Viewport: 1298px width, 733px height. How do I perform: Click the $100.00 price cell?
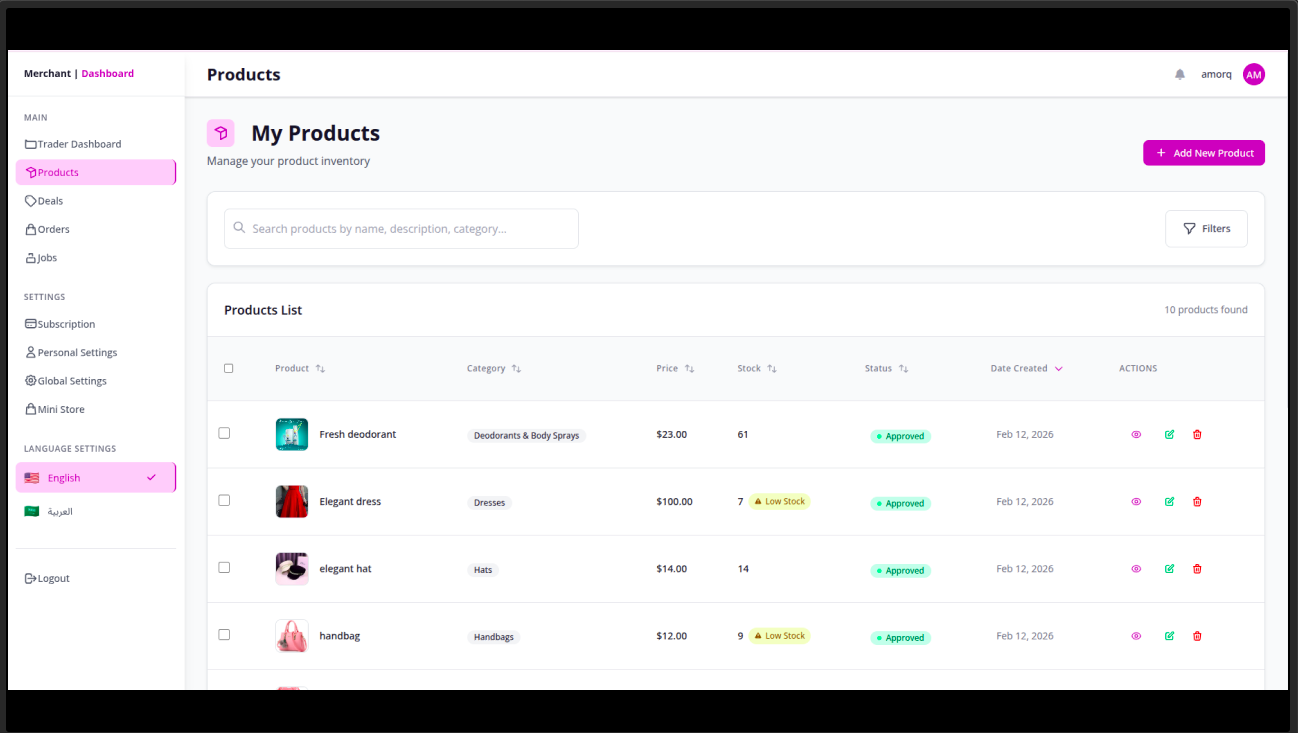tap(674, 501)
